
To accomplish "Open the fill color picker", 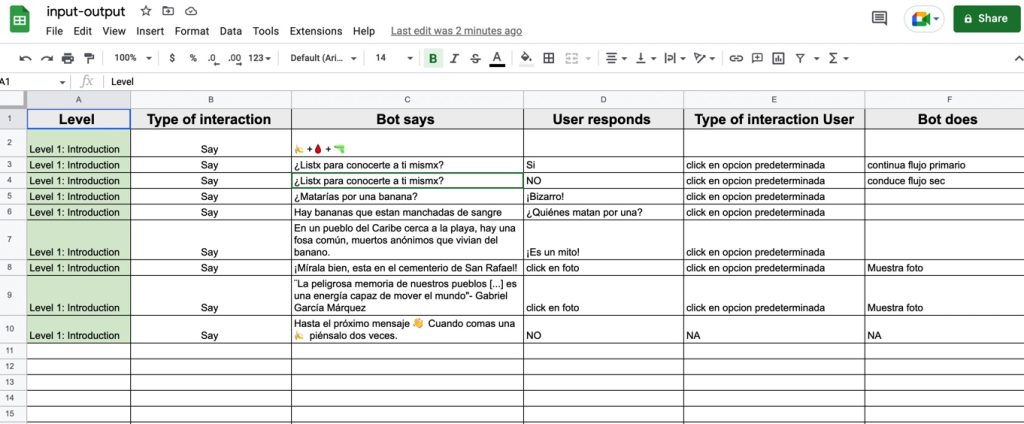I will 526,59.
